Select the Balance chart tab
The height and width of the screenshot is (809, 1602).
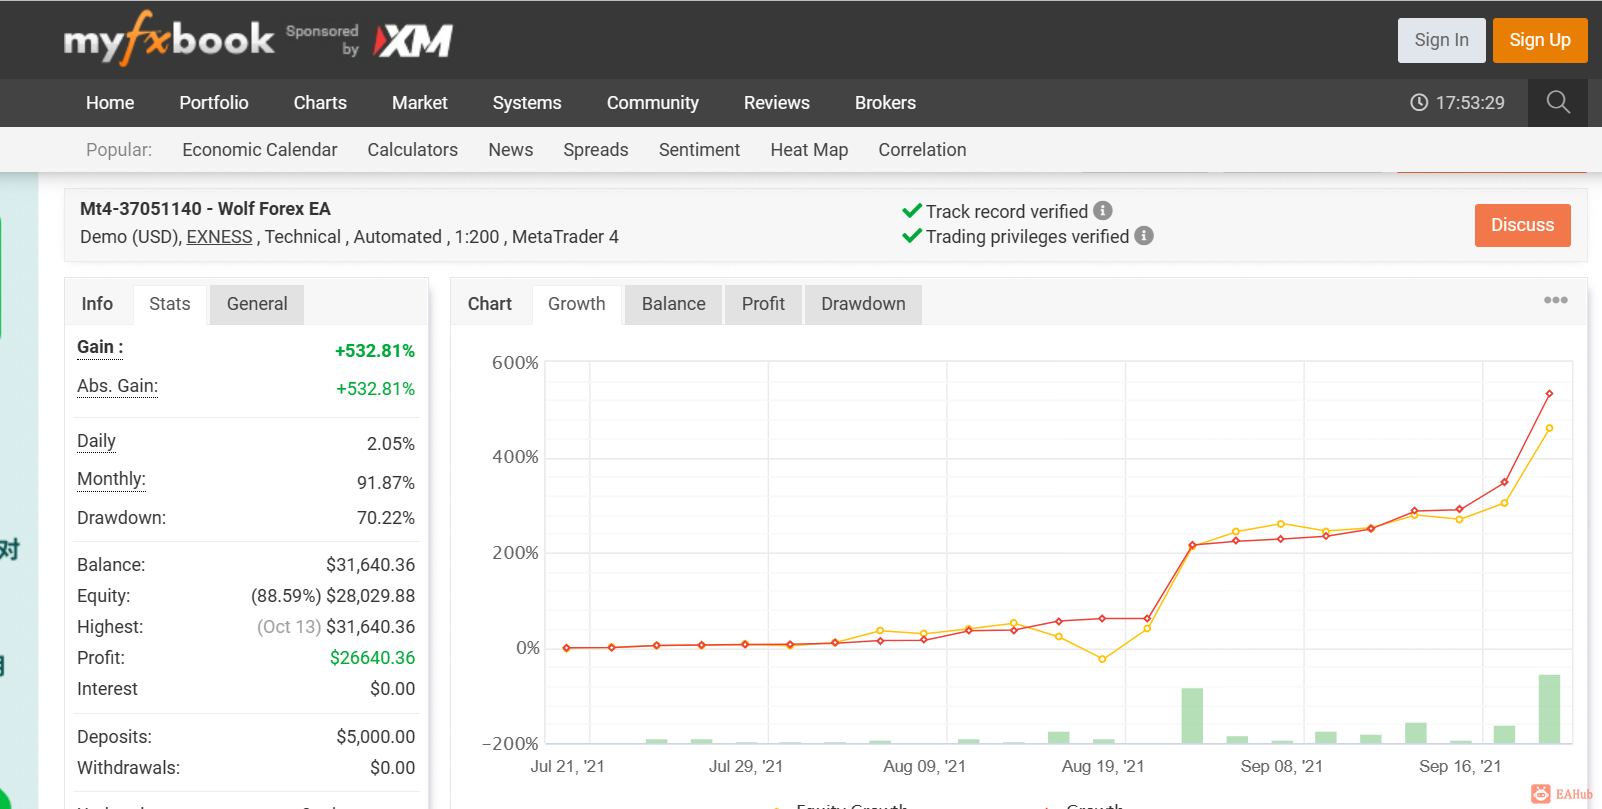point(674,304)
